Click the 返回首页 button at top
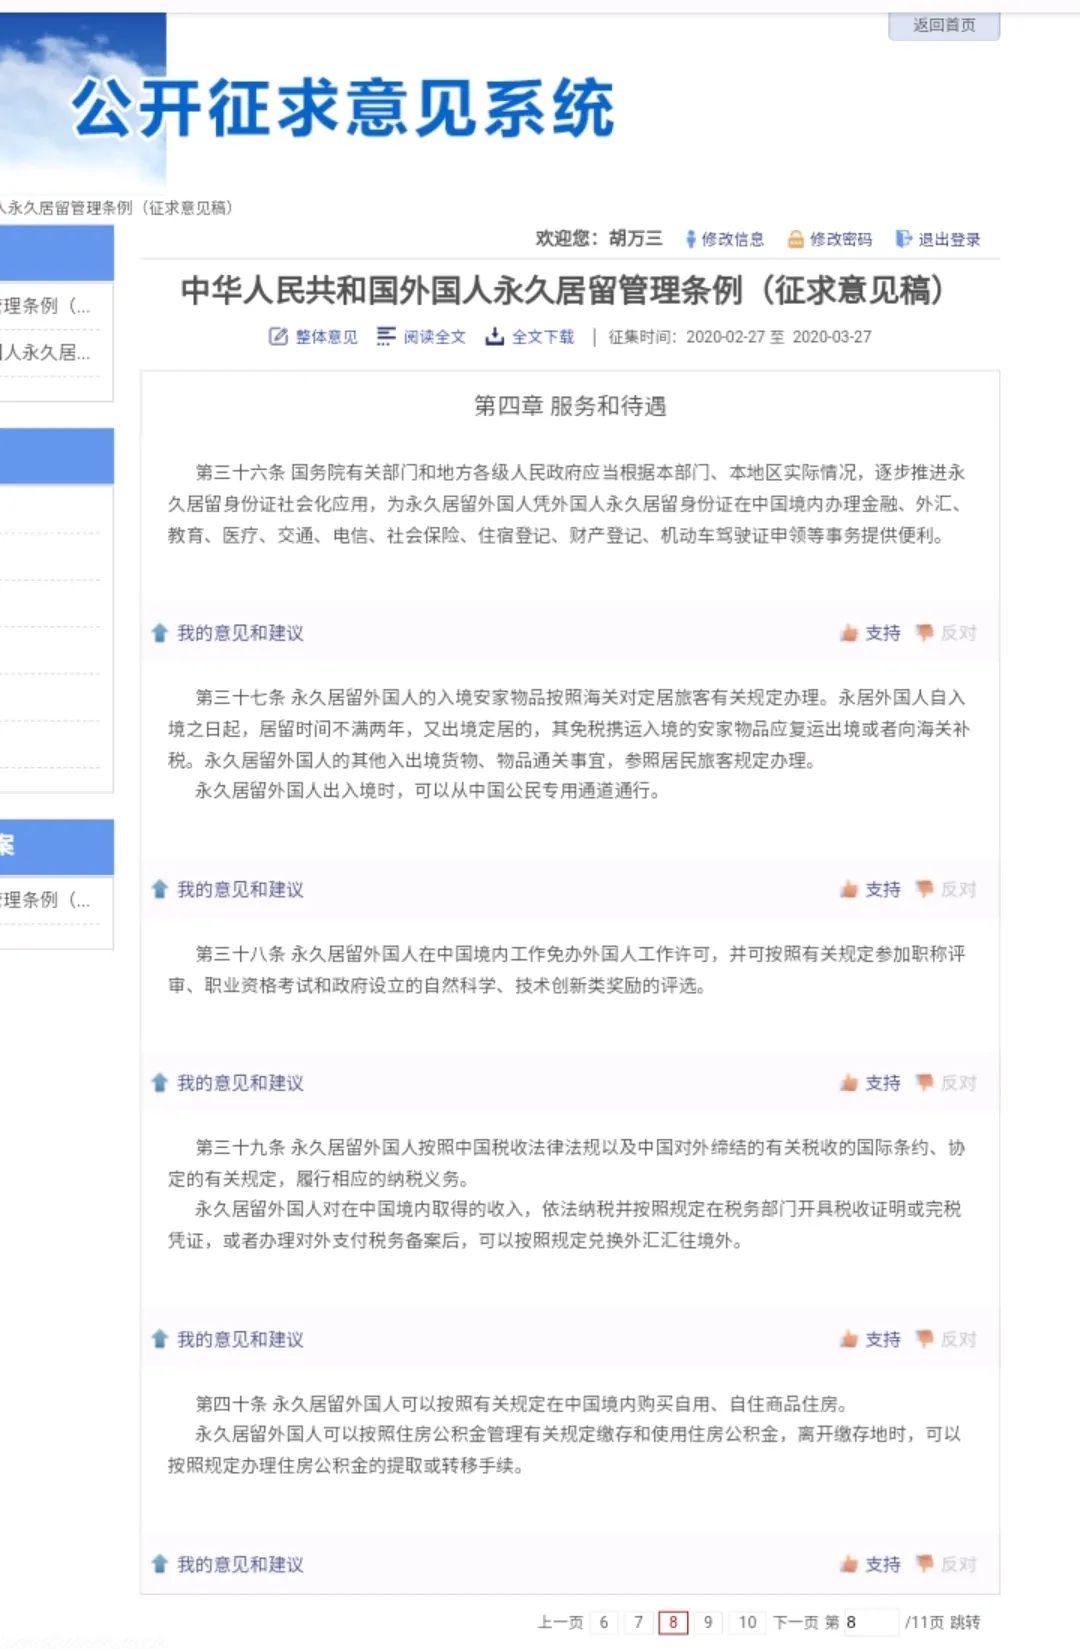 click(x=943, y=25)
